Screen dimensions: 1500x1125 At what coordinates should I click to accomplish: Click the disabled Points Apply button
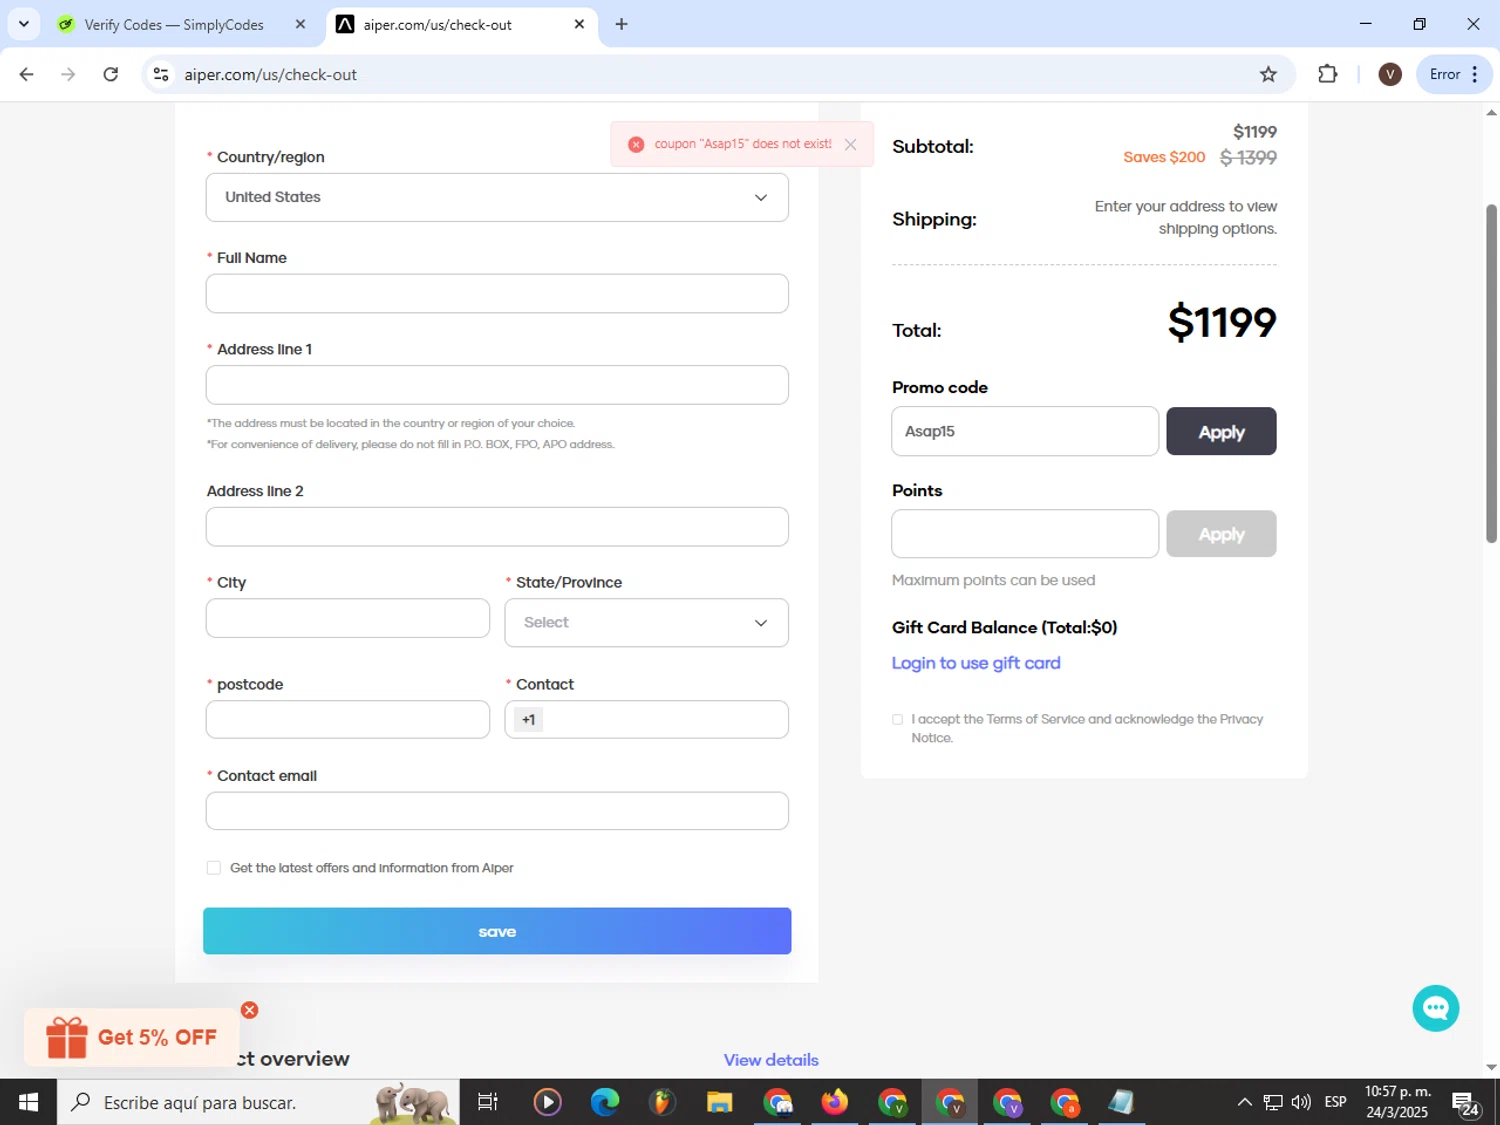[1221, 534]
